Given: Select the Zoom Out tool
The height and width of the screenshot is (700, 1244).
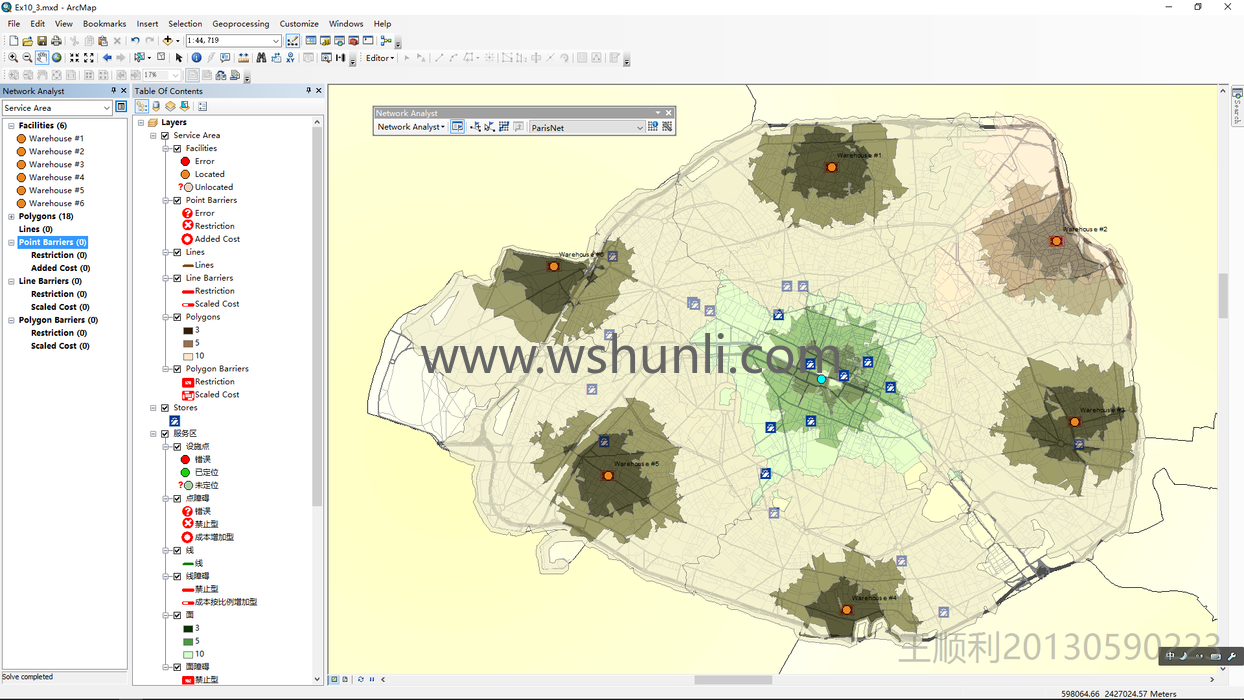Looking at the screenshot, I should 27,58.
